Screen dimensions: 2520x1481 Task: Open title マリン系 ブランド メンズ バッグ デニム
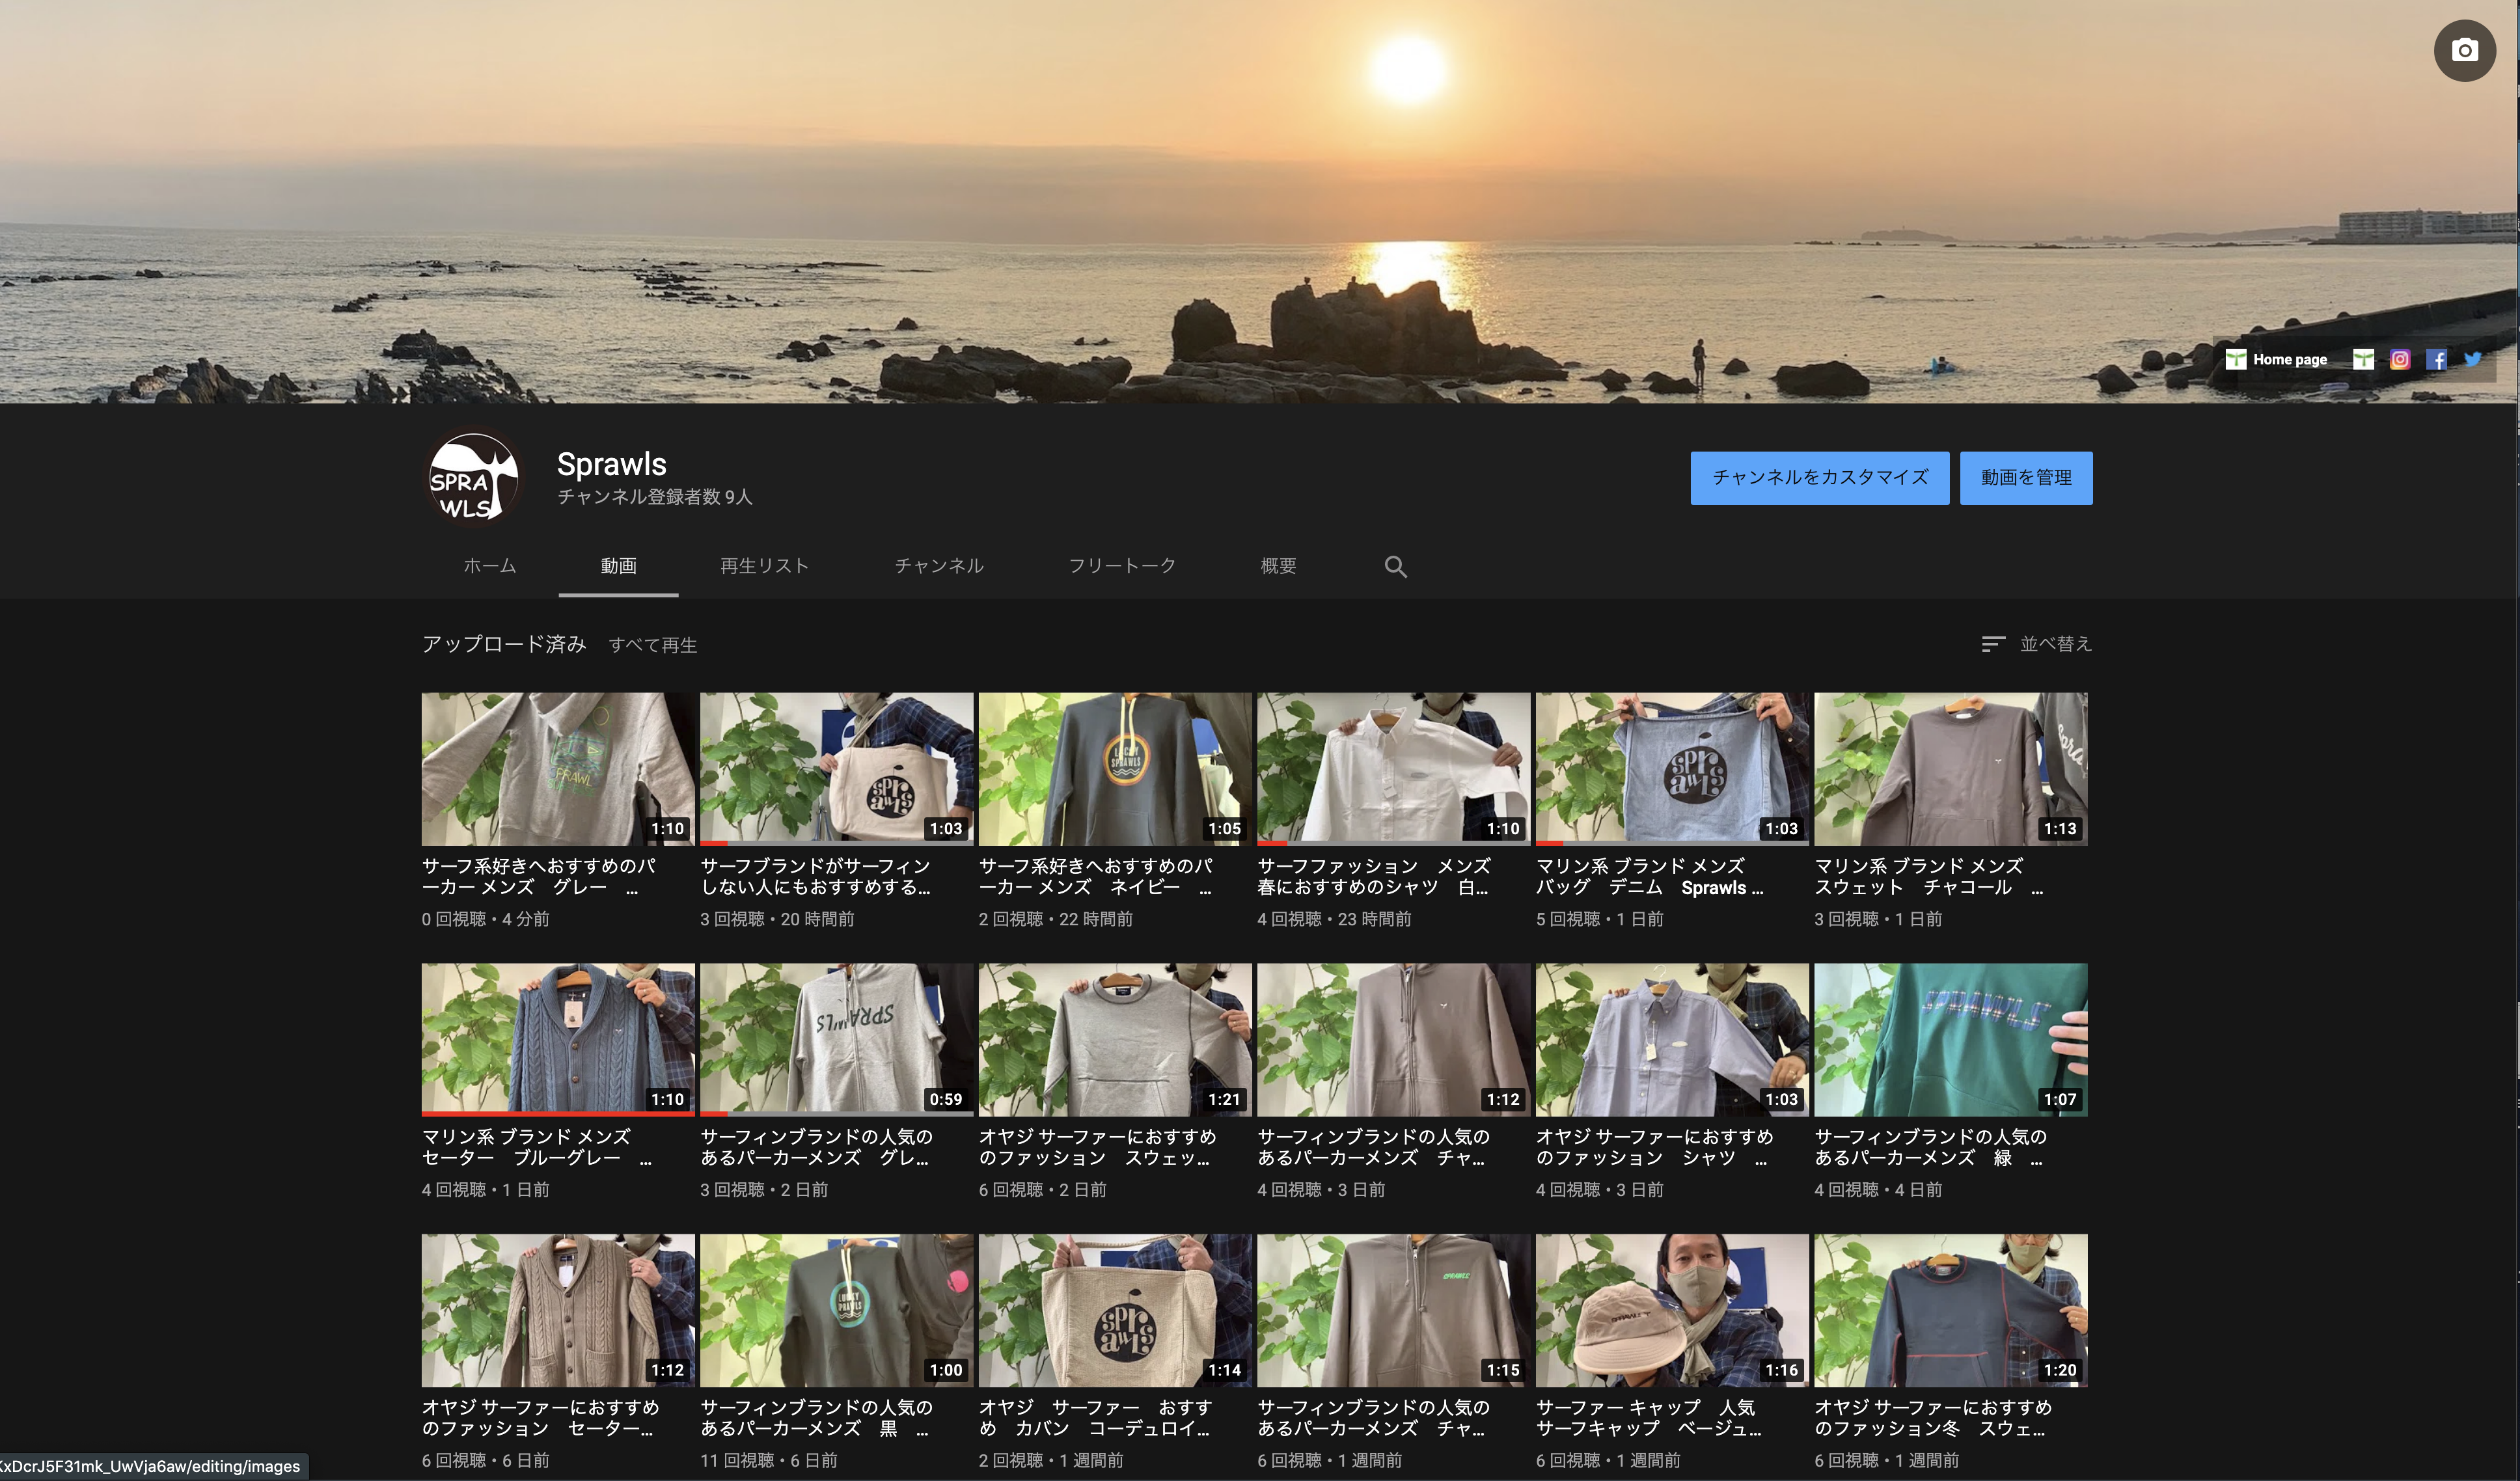1650,877
